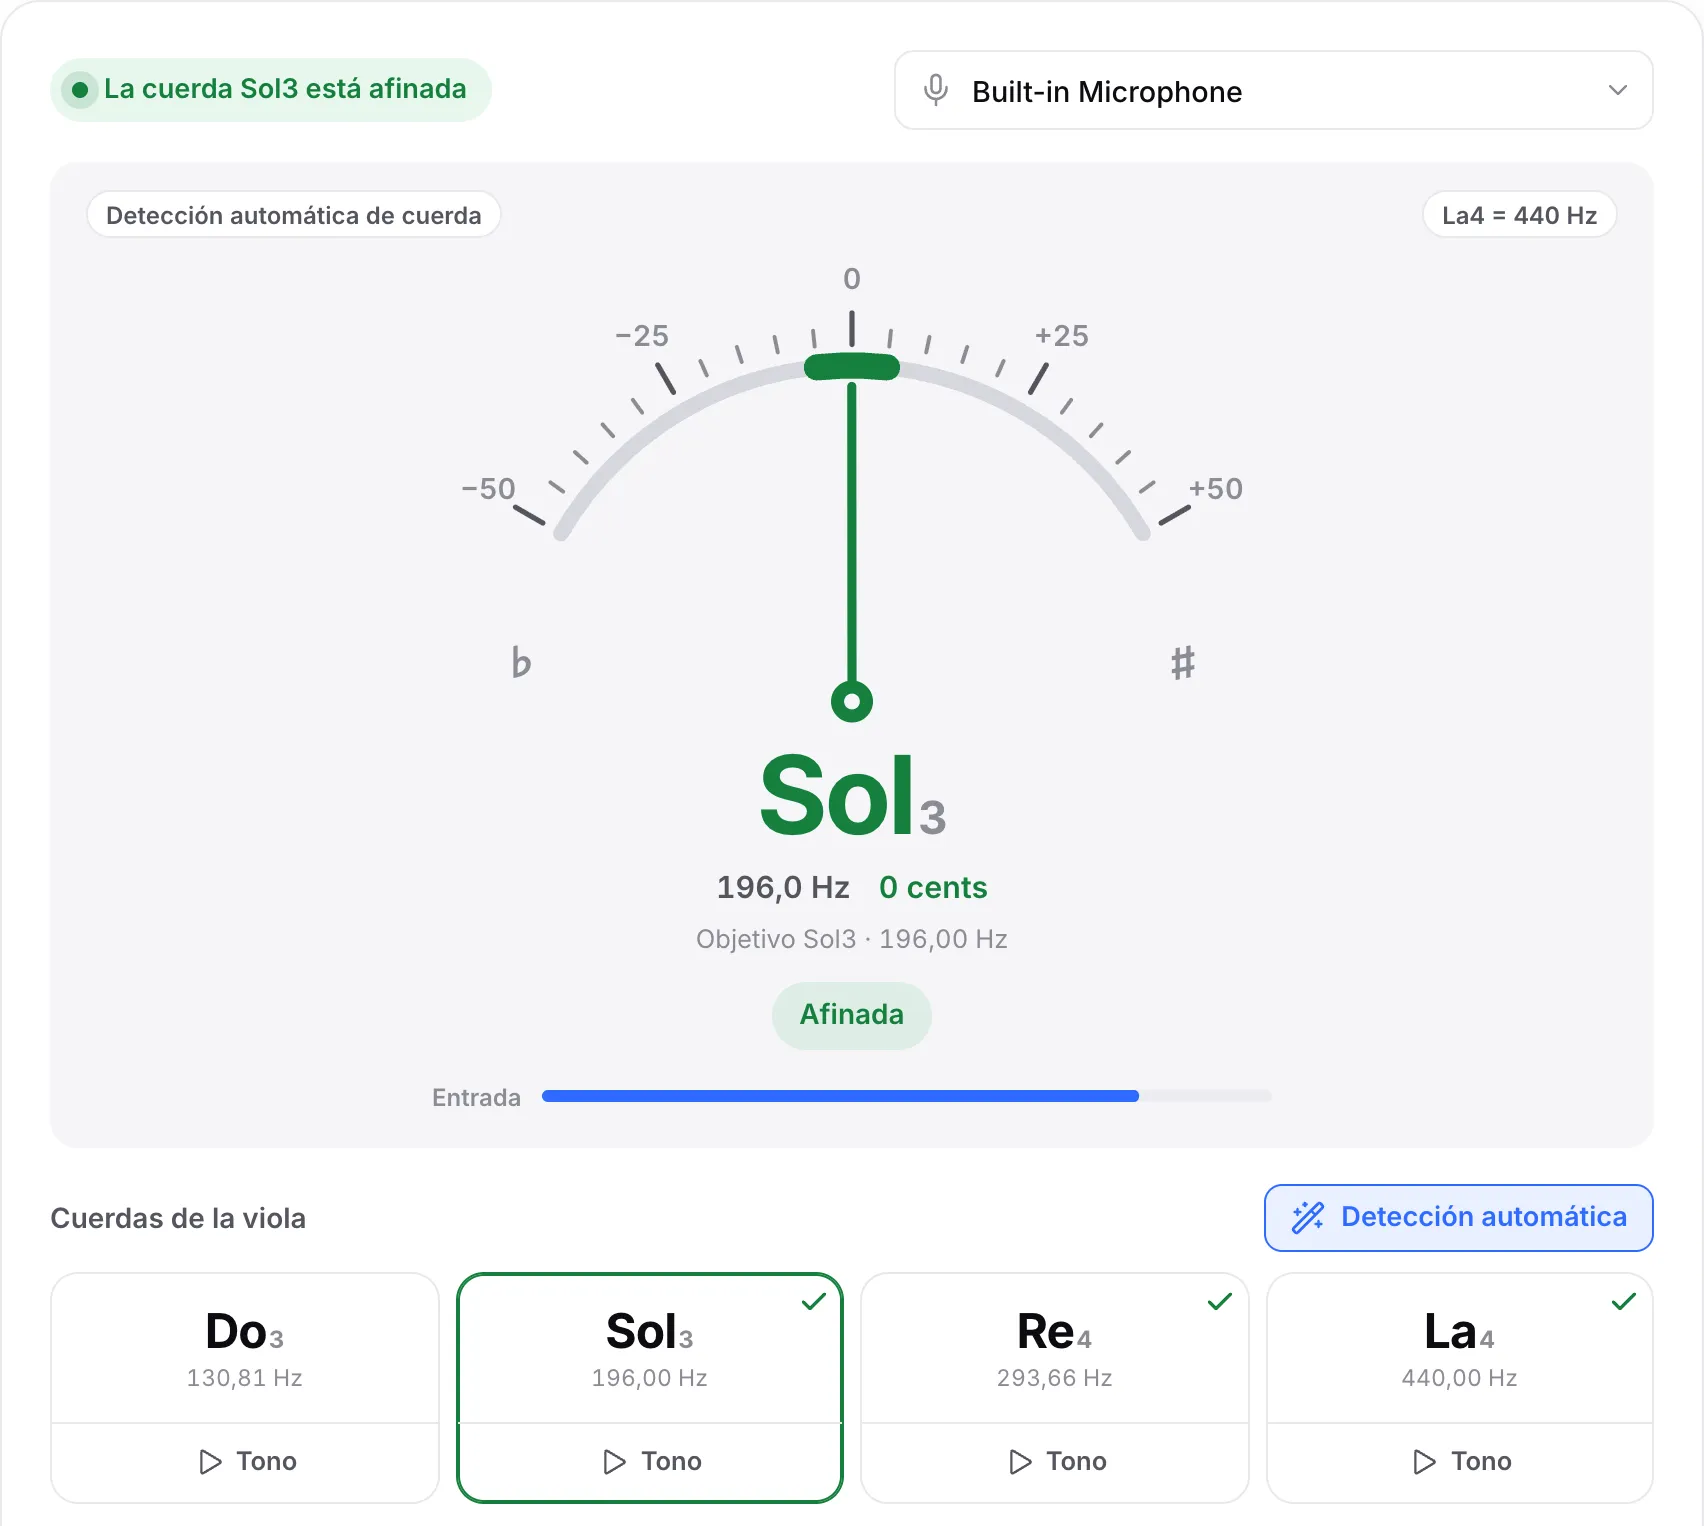This screenshot has width=1704, height=1526.
Task: Select the Re4 string card
Action: tap(1054, 1348)
